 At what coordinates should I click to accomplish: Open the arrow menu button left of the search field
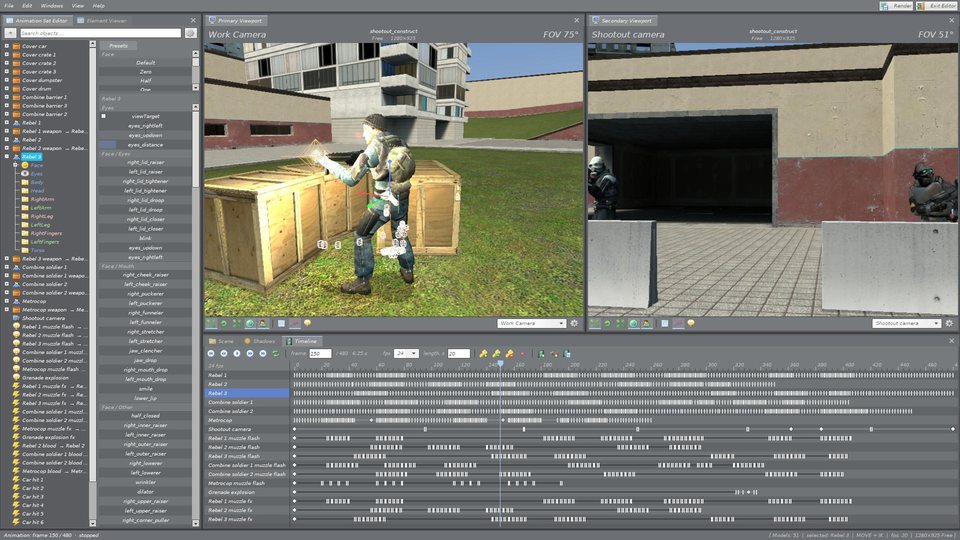(10, 33)
